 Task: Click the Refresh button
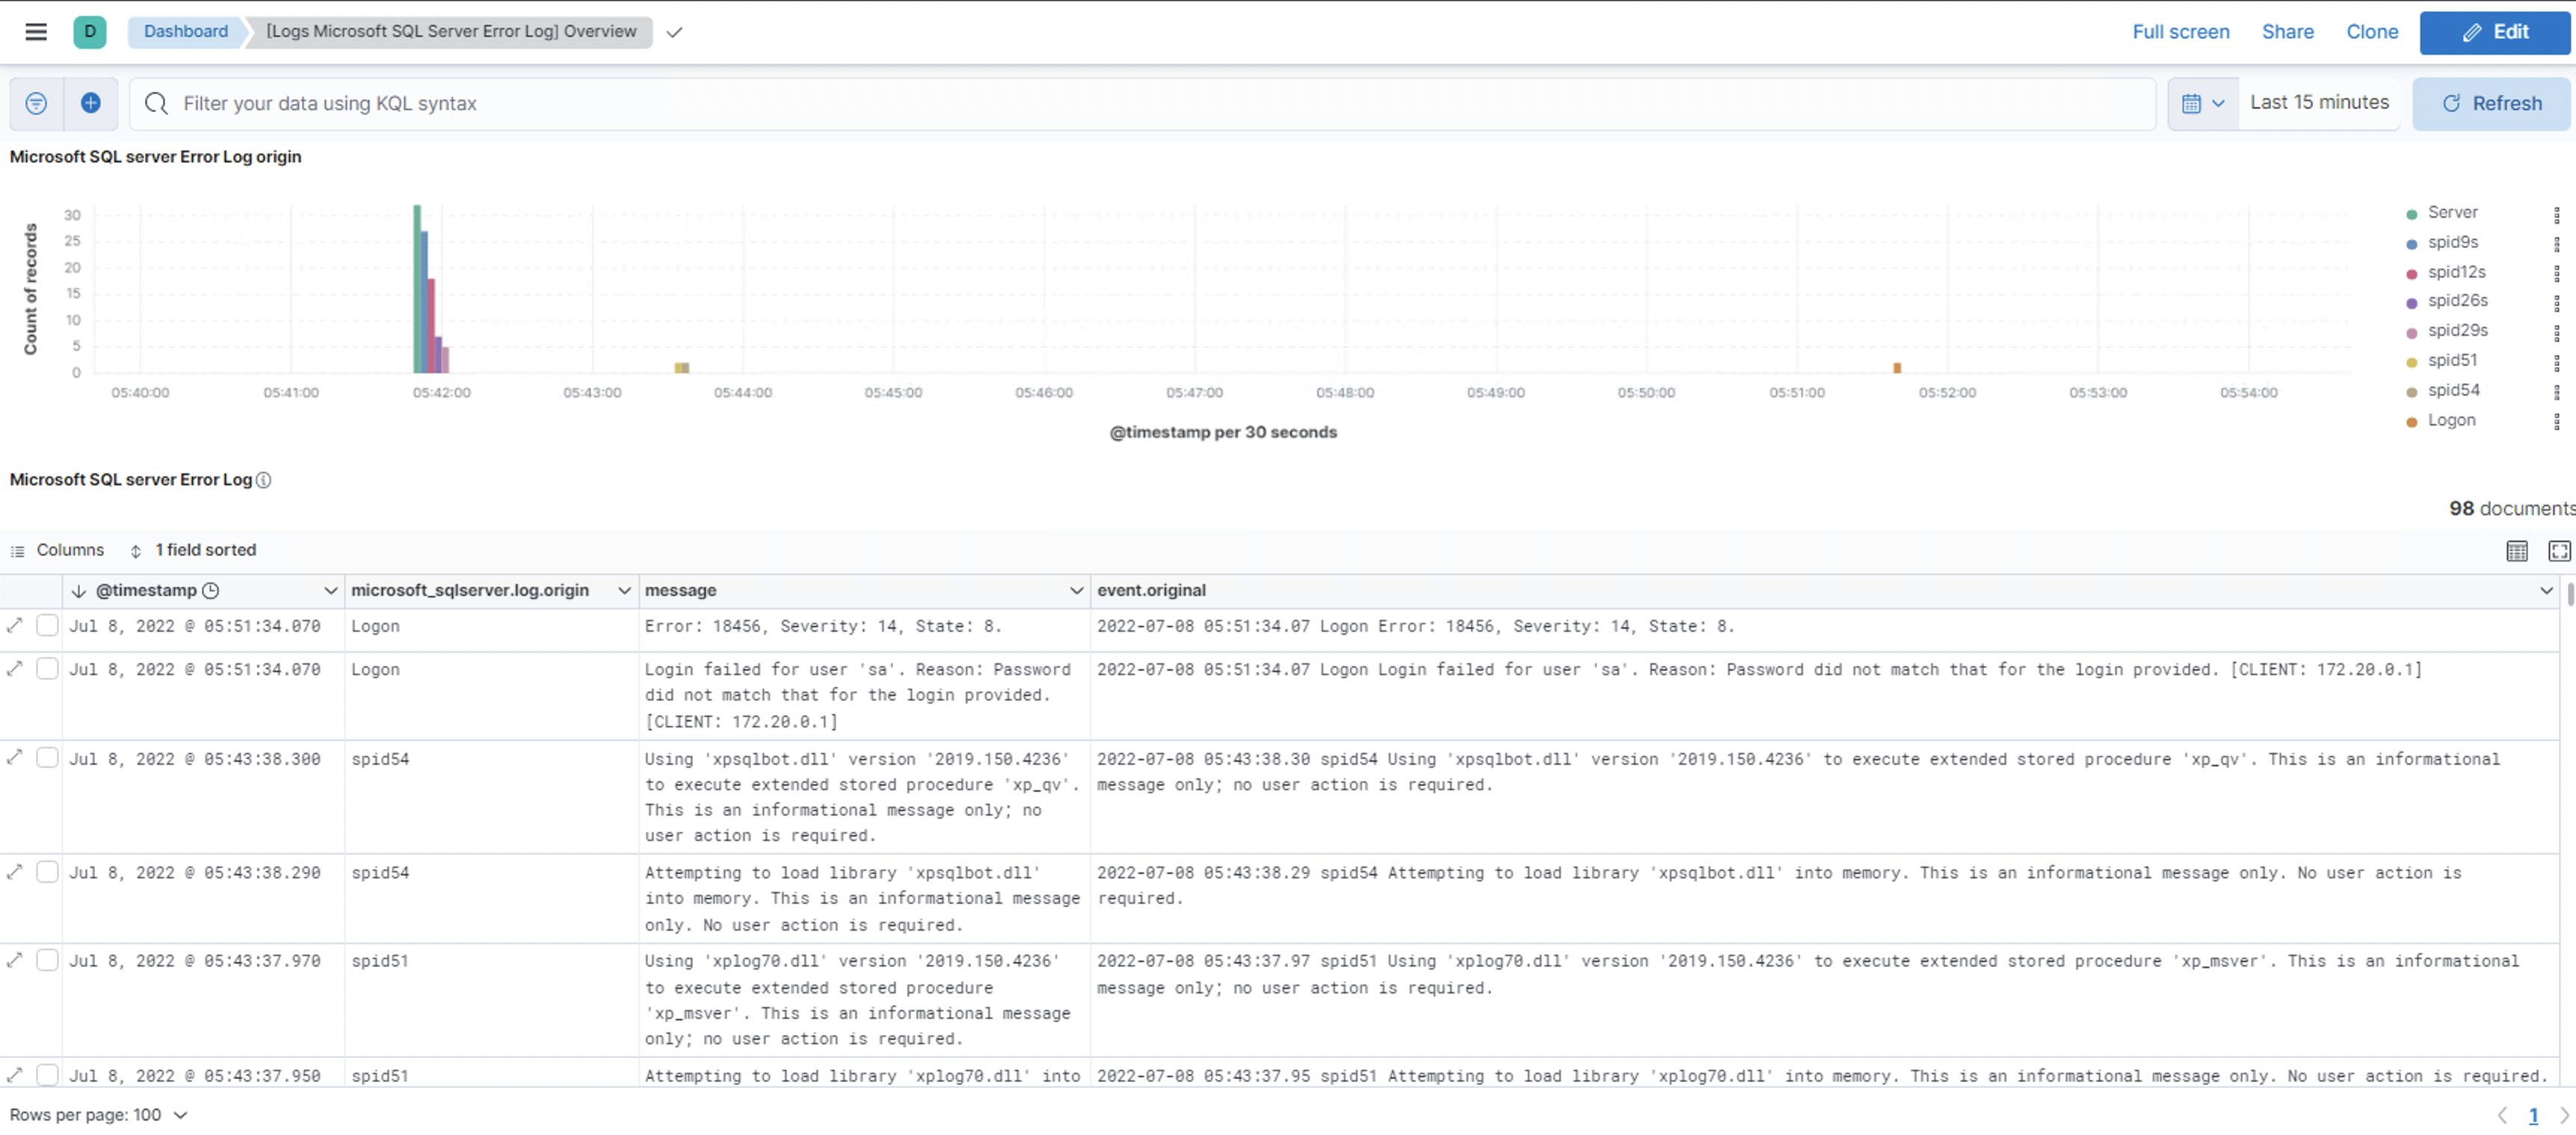(x=2491, y=103)
